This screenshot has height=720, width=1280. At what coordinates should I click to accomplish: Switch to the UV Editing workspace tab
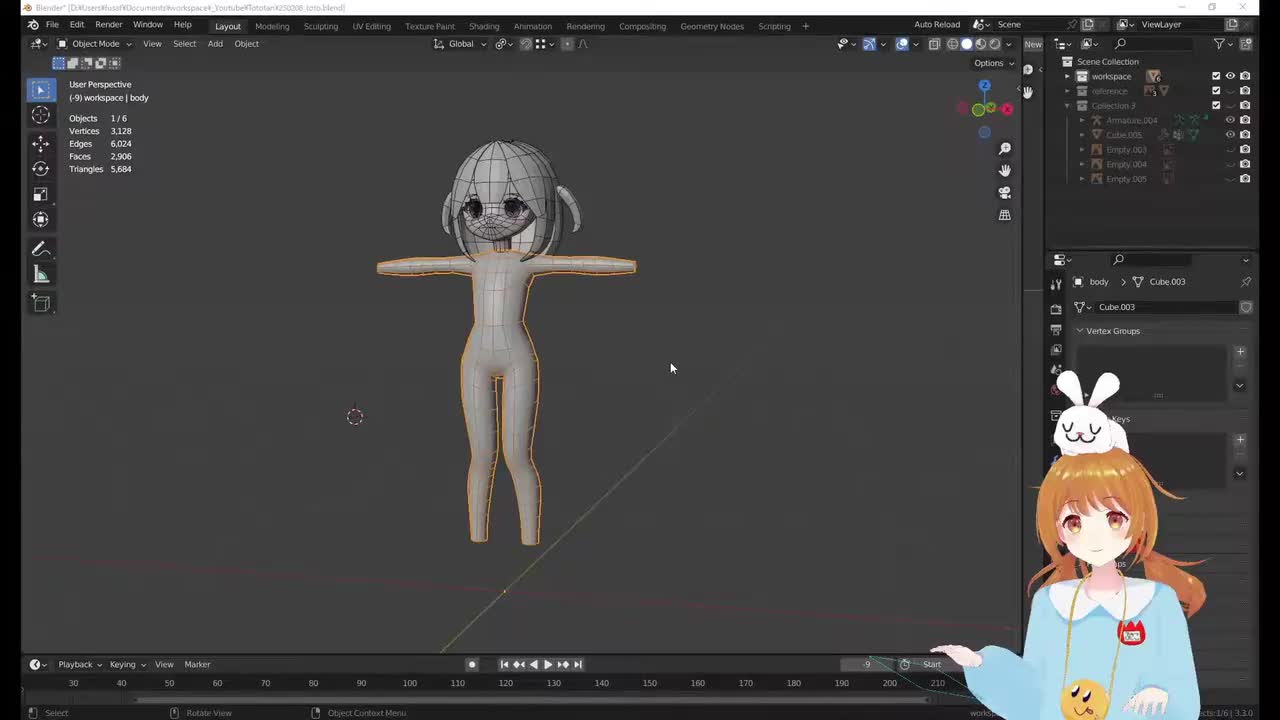click(371, 26)
